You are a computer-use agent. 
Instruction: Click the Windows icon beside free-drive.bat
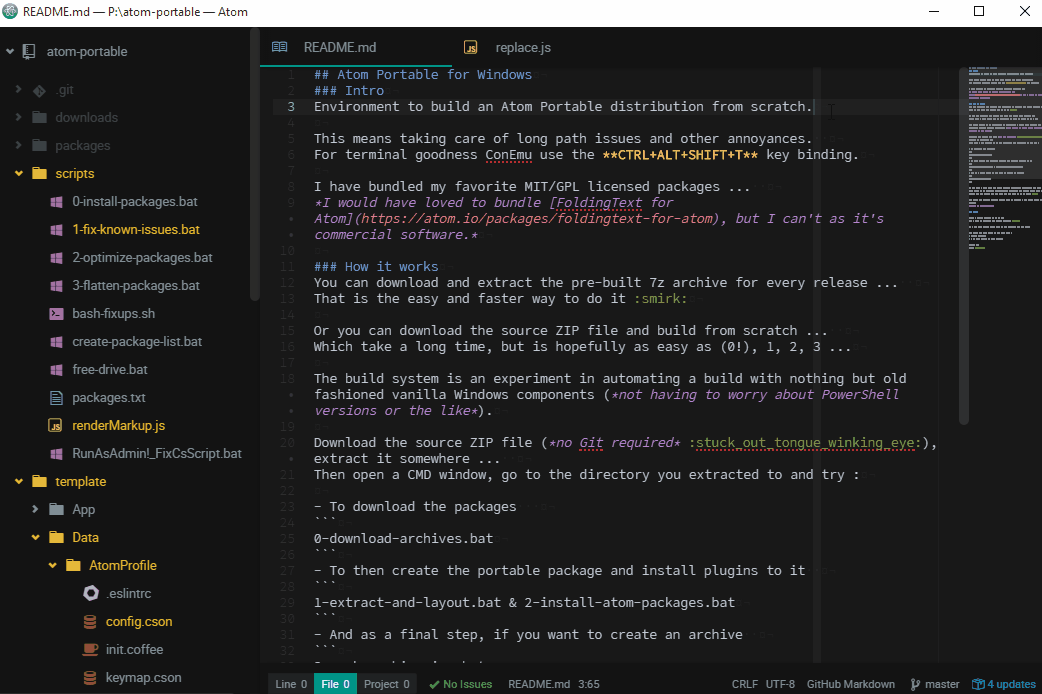coord(56,370)
